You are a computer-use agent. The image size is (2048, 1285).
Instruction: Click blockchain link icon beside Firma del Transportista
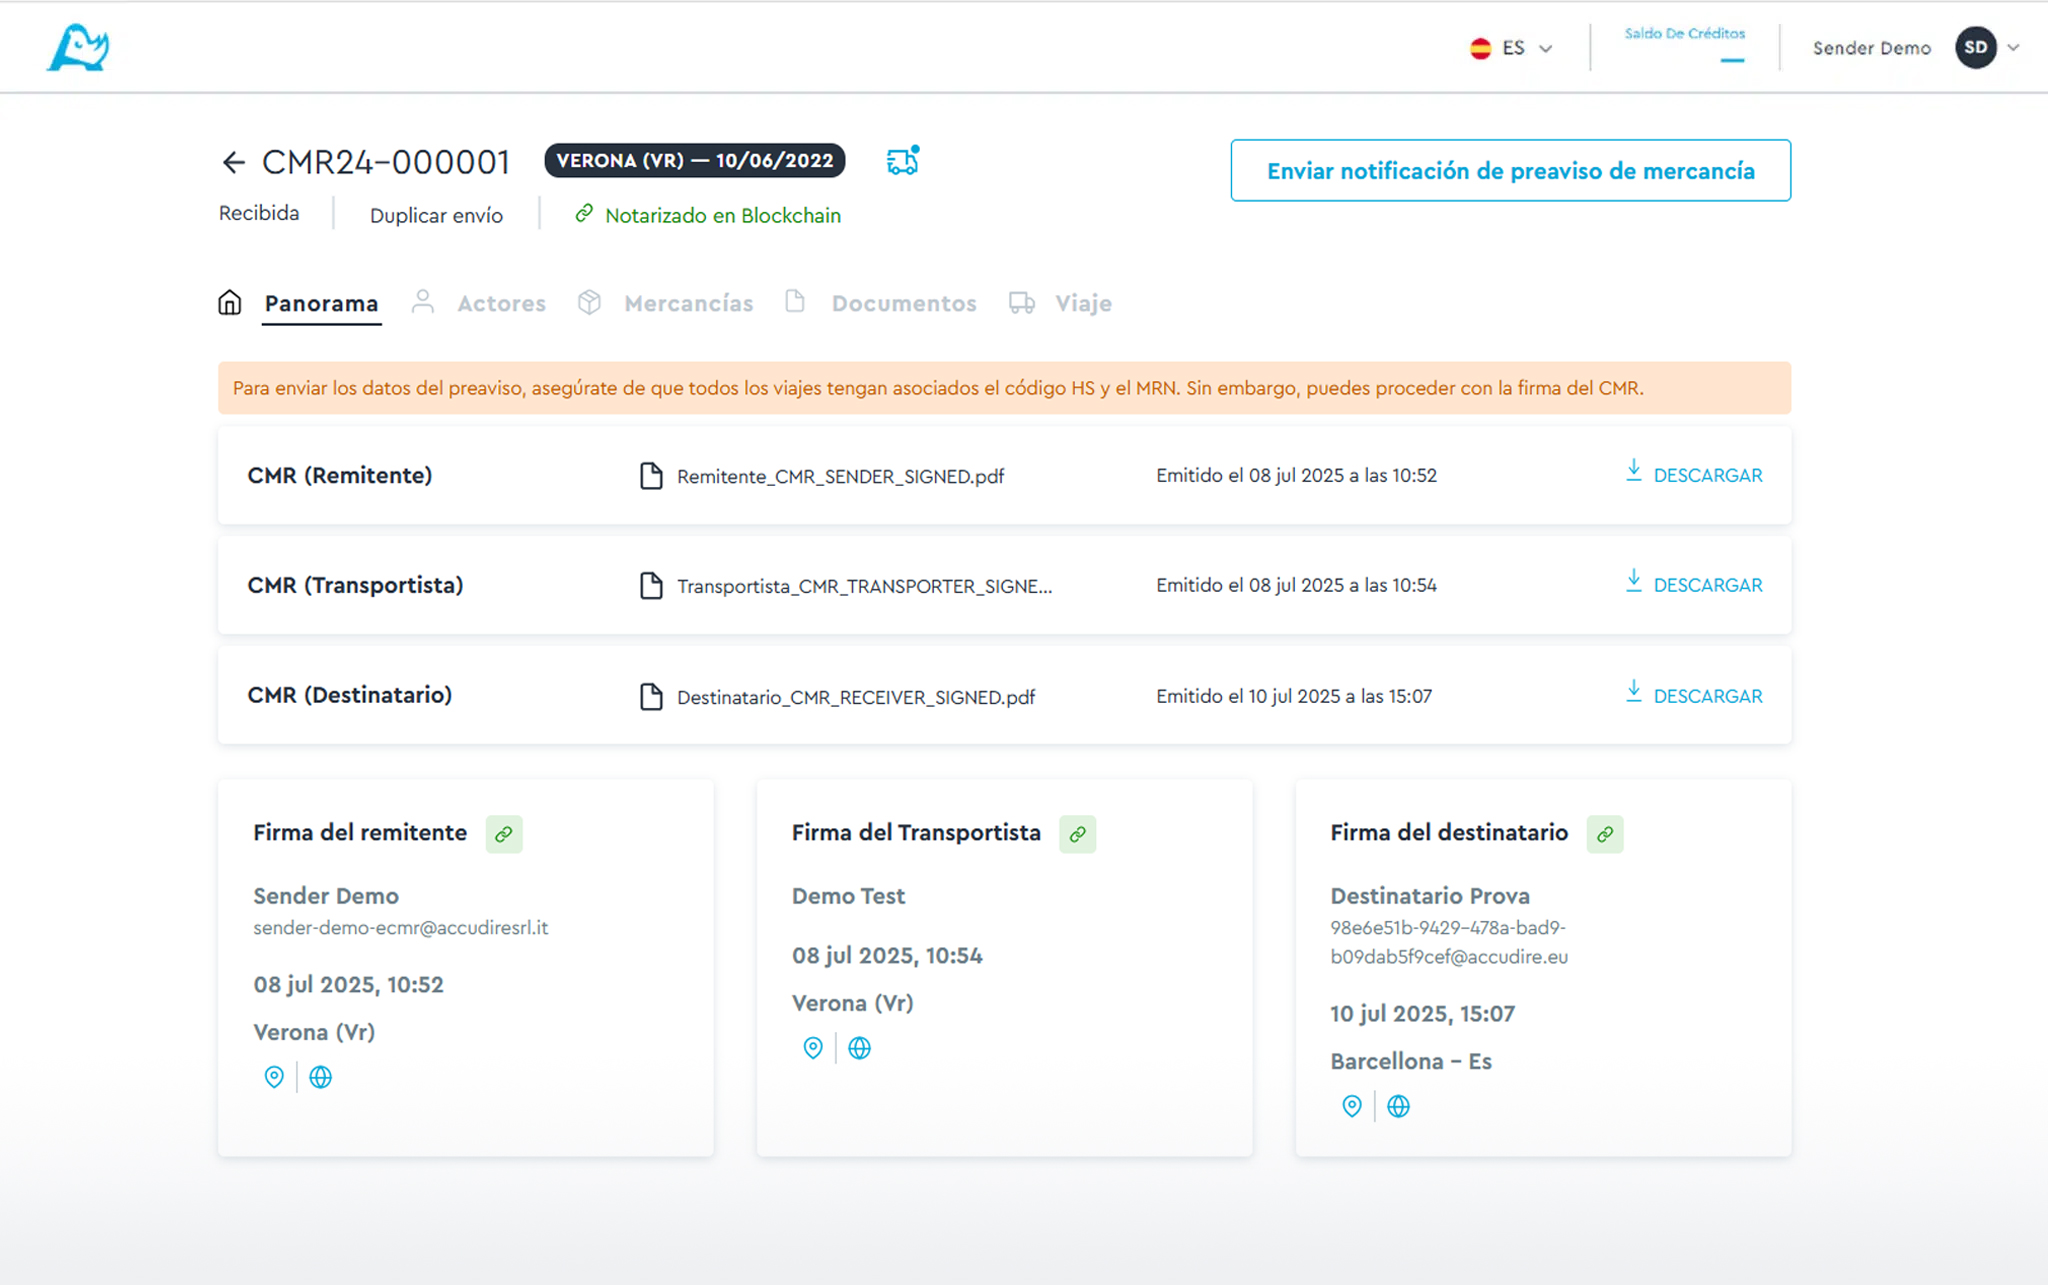pos(1077,834)
